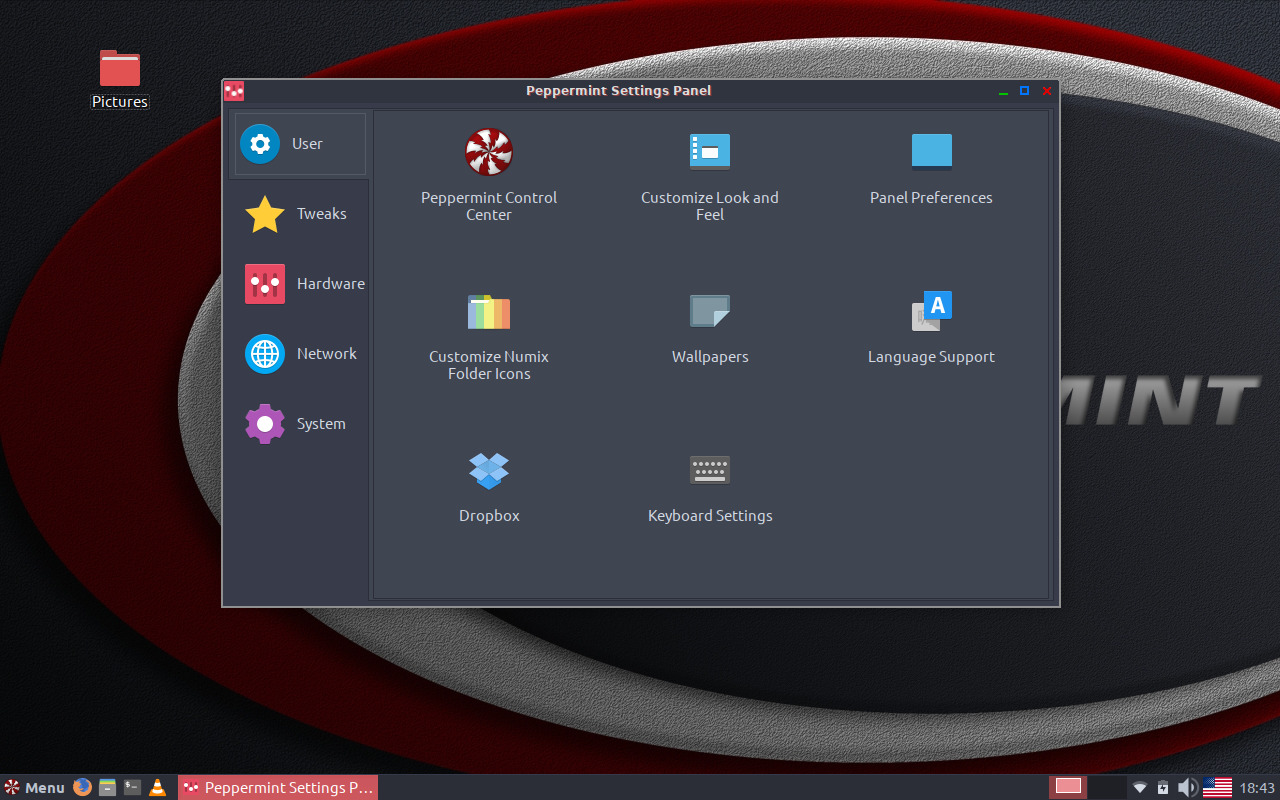Open Peppermint Control Center
1280x800 pixels.
489,175
